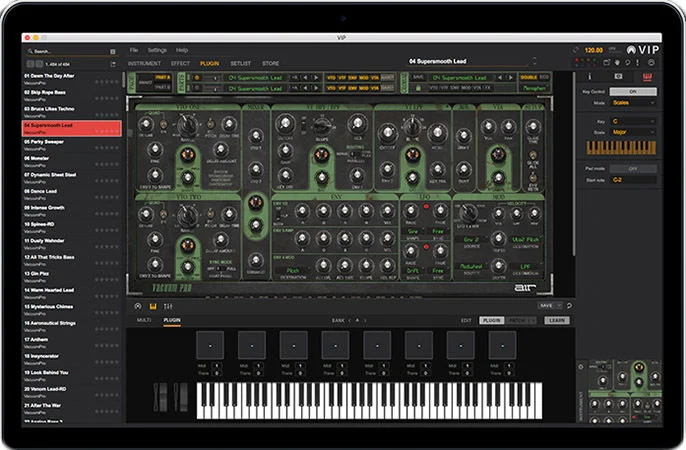Click the exclamation panic icon
The width and height of the screenshot is (686, 450).
tap(637, 63)
